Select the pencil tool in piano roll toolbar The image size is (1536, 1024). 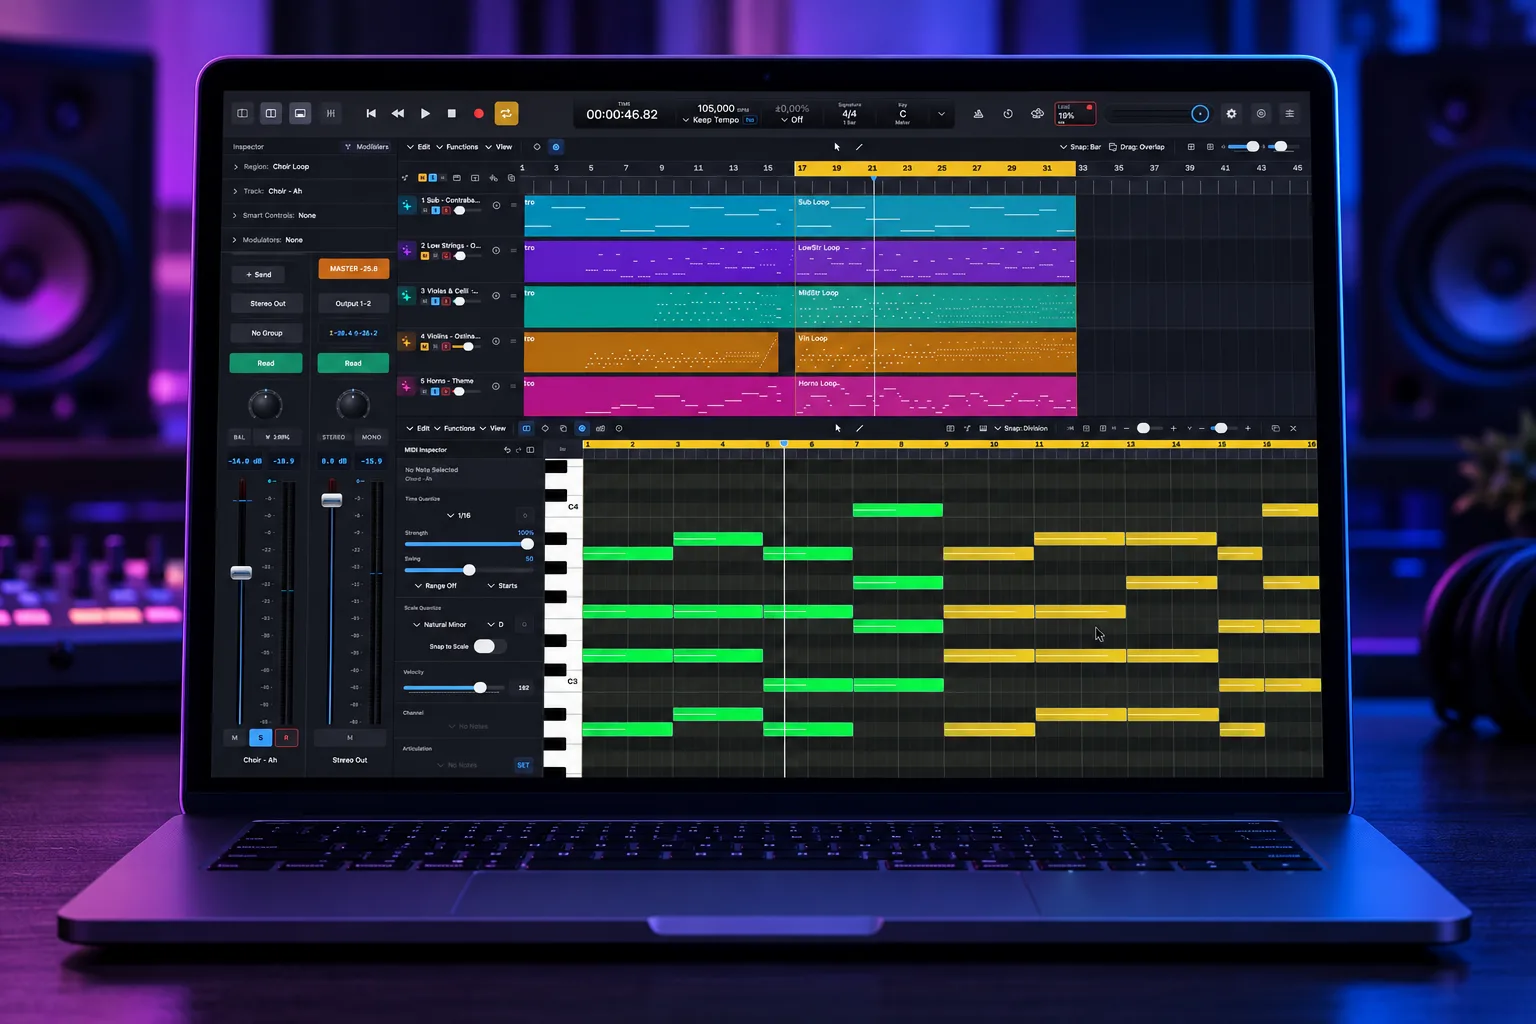(860, 428)
